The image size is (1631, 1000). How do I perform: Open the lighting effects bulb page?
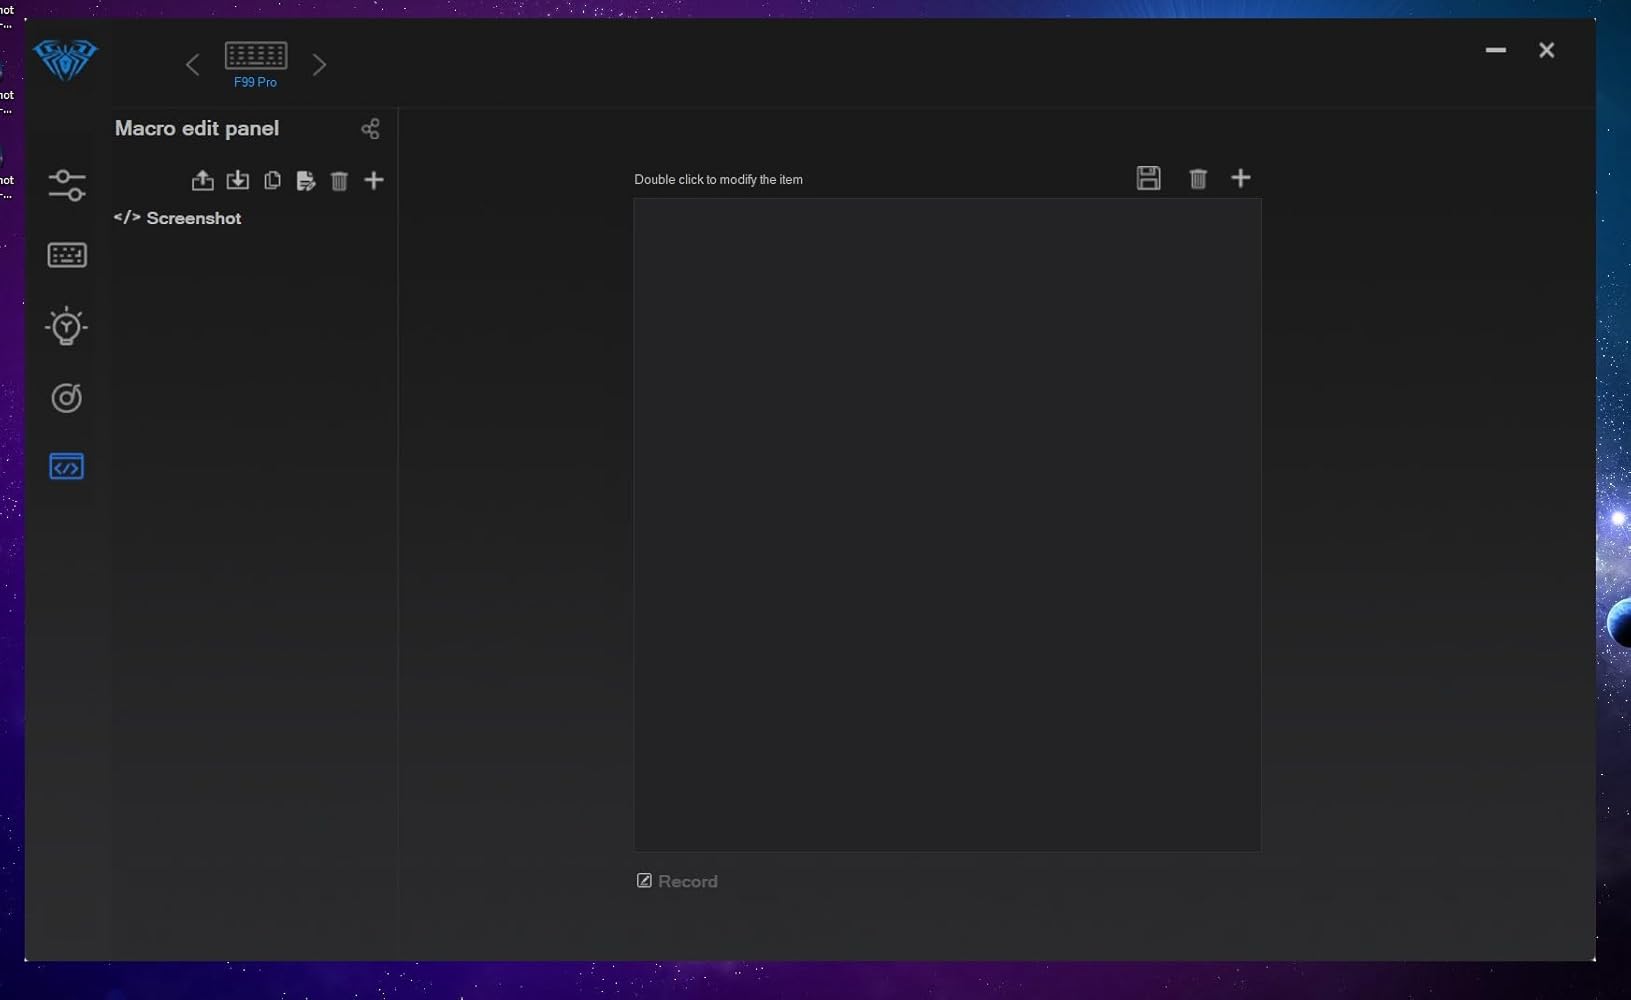click(67, 327)
